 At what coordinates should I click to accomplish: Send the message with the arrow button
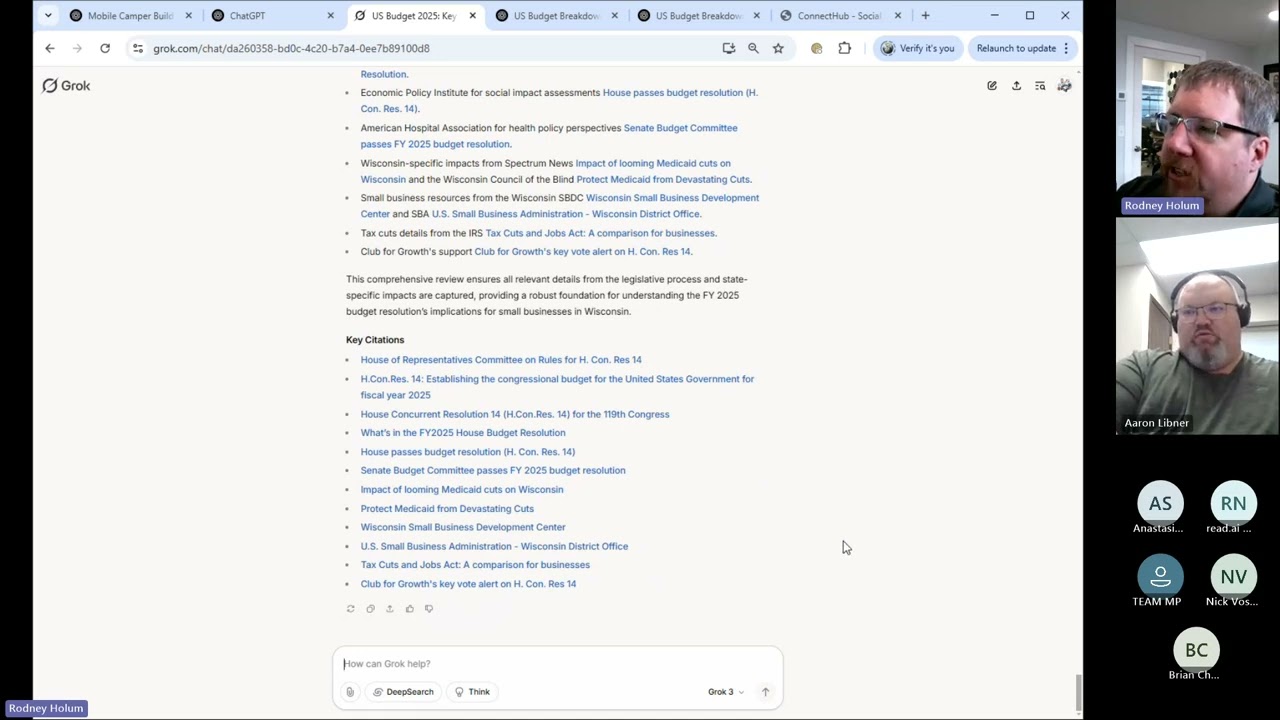pyautogui.click(x=765, y=692)
